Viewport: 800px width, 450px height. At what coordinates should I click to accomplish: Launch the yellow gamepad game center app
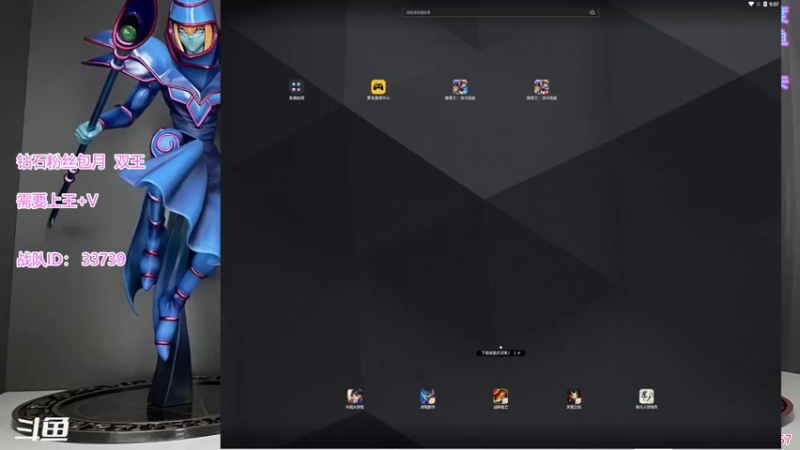point(378,87)
